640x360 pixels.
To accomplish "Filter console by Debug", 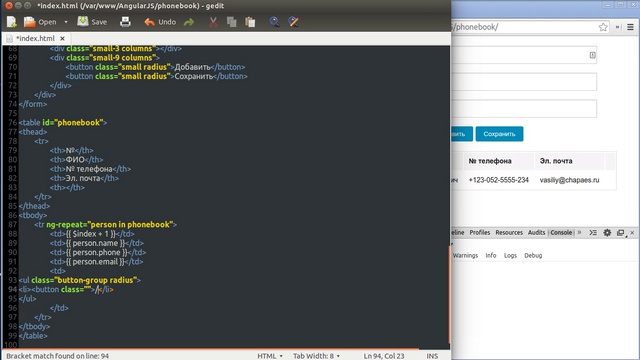I will (533, 256).
